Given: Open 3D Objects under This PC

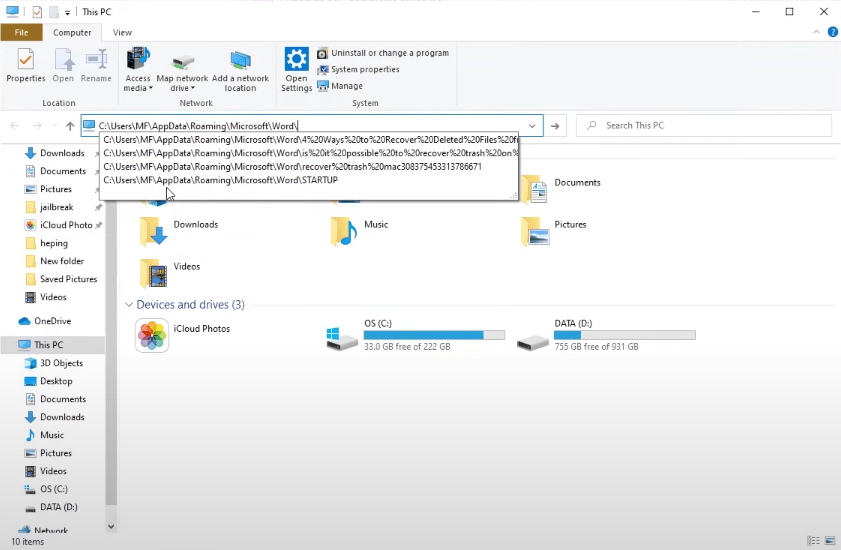Looking at the screenshot, I should 61,363.
